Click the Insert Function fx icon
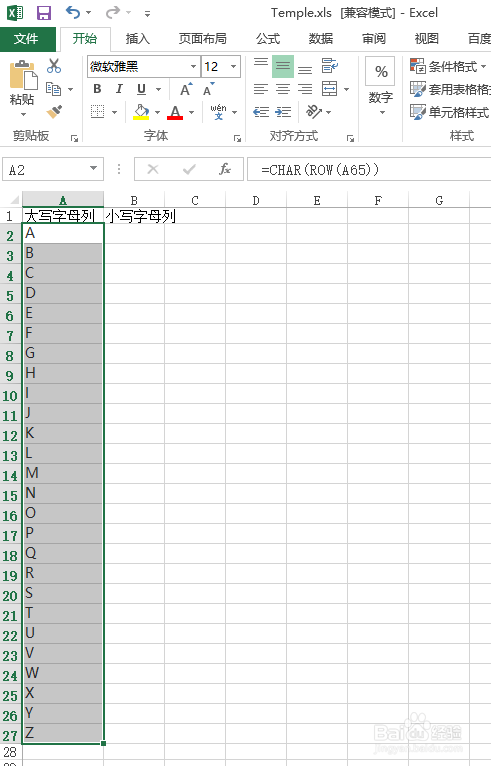 pyautogui.click(x=225, y=170)
